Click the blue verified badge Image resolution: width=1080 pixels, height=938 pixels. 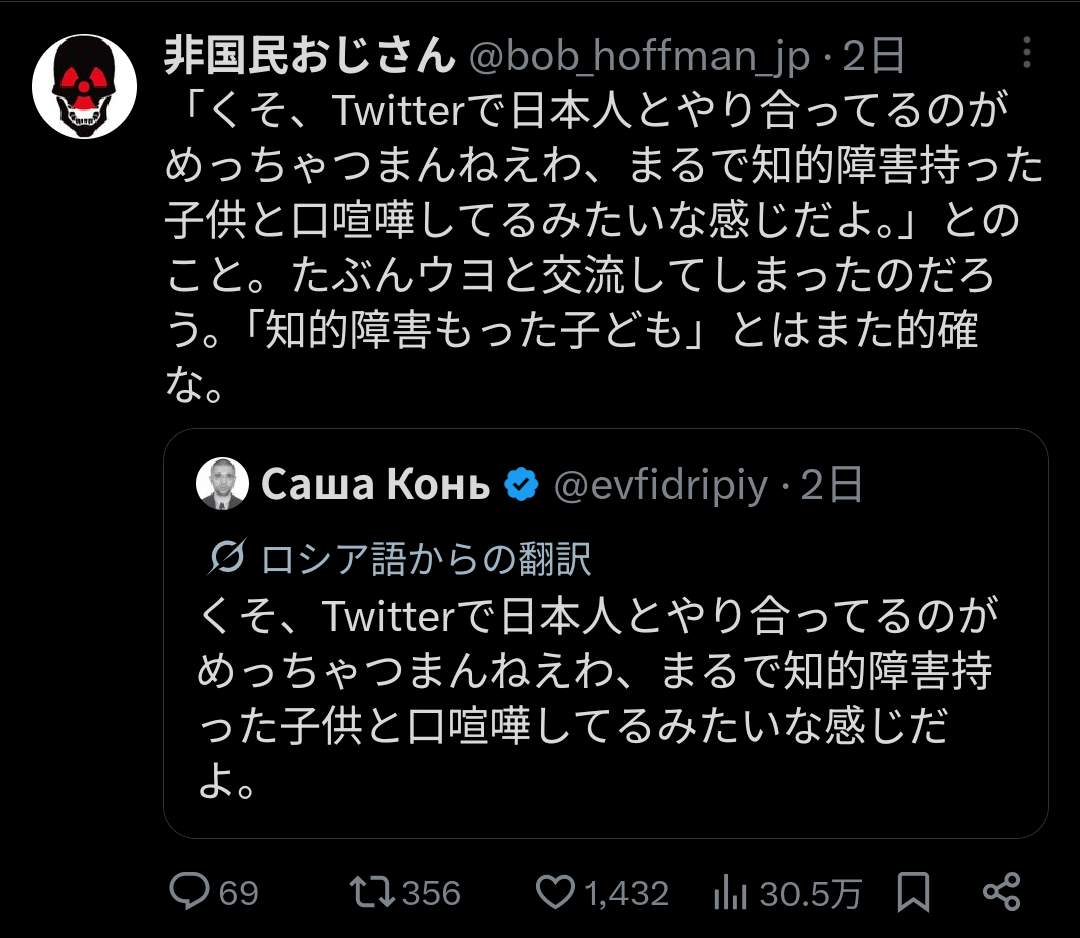pos(520,486)
